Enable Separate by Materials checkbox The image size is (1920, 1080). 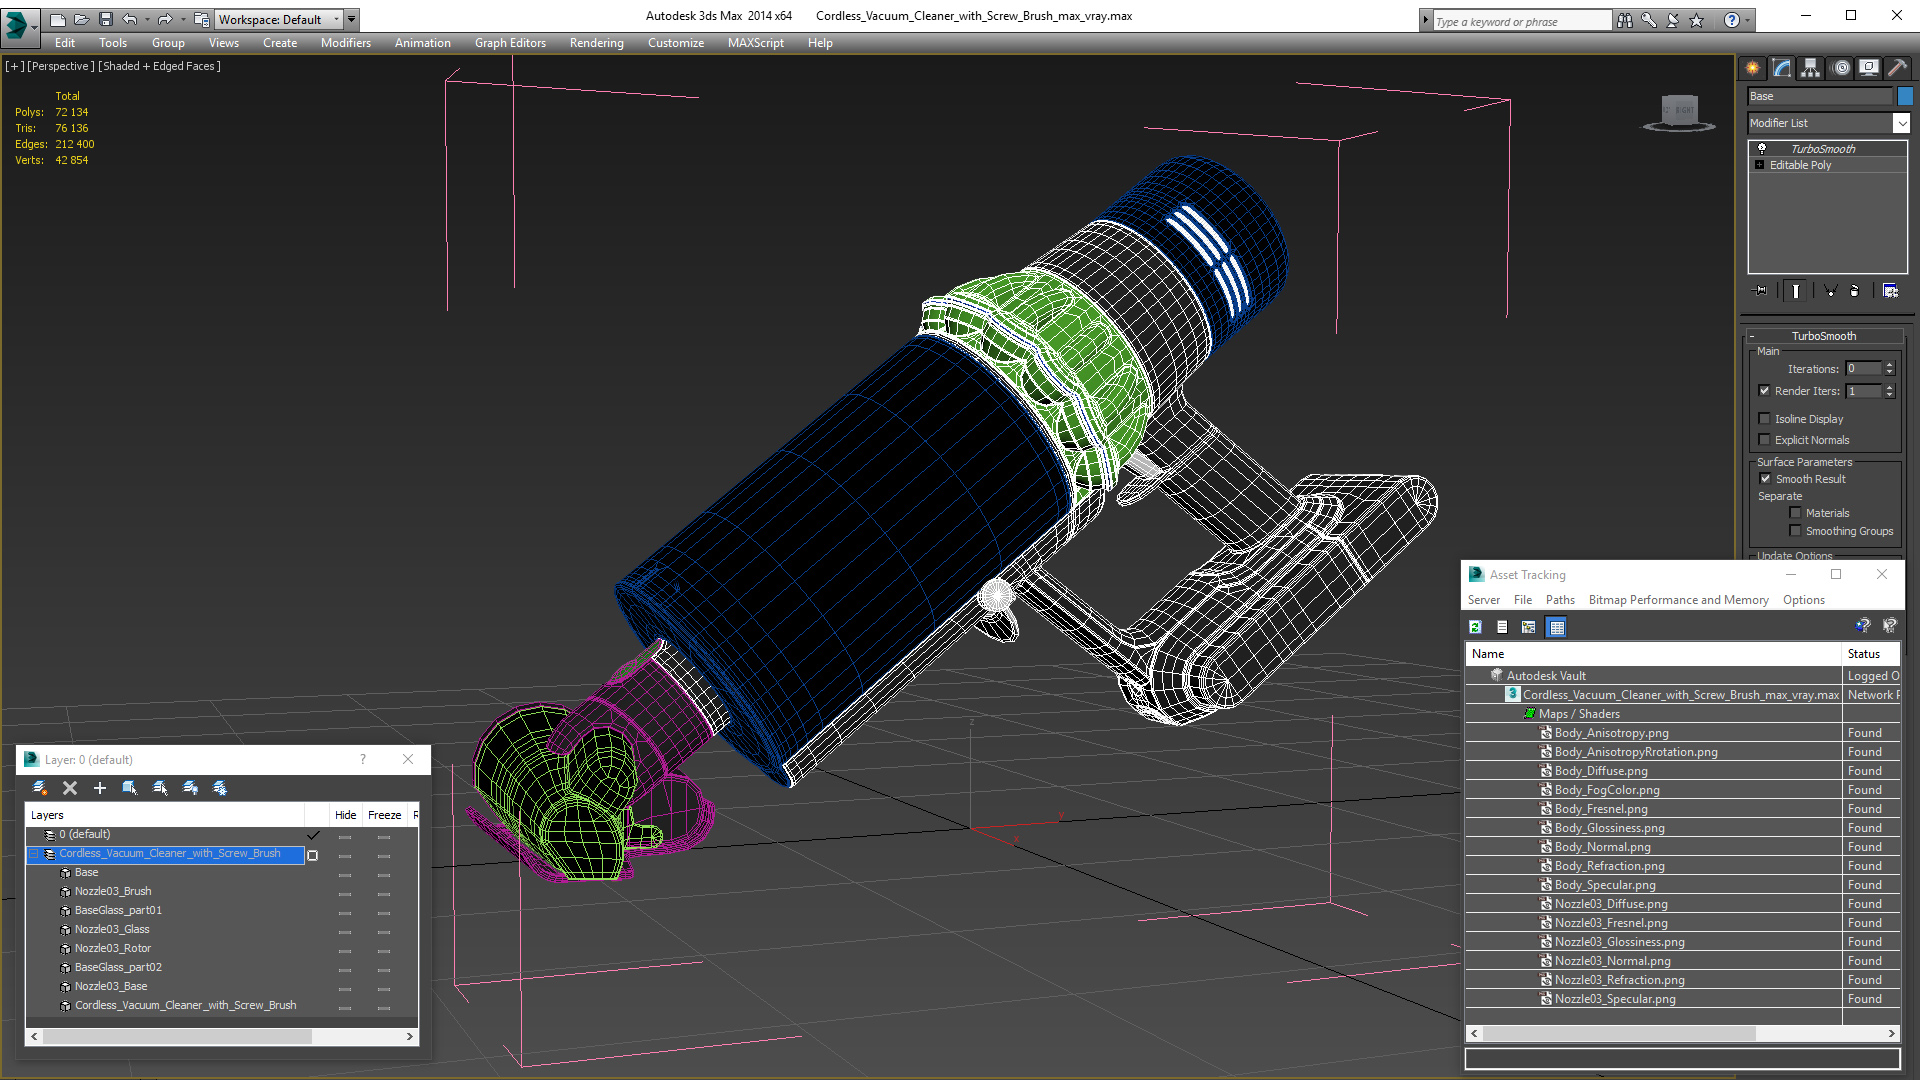(1796, 513)
